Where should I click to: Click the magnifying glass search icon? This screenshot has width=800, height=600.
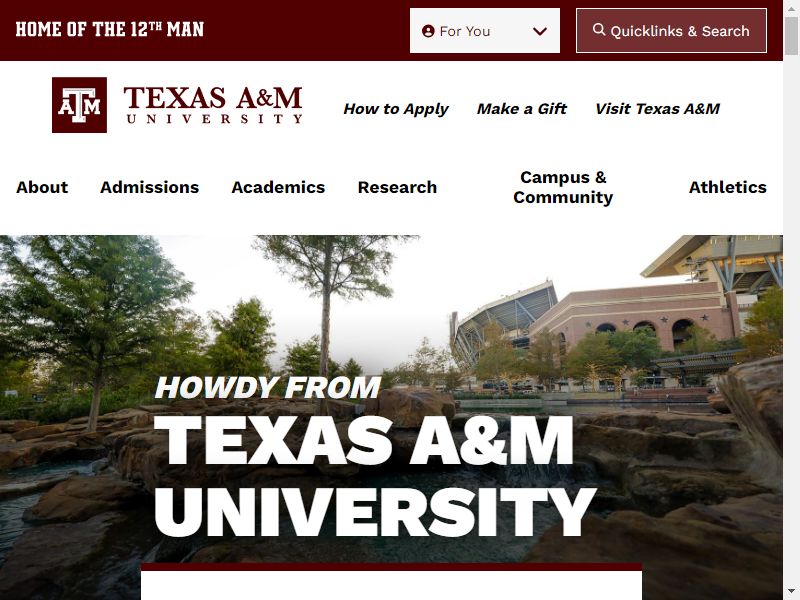pos(598,30)
